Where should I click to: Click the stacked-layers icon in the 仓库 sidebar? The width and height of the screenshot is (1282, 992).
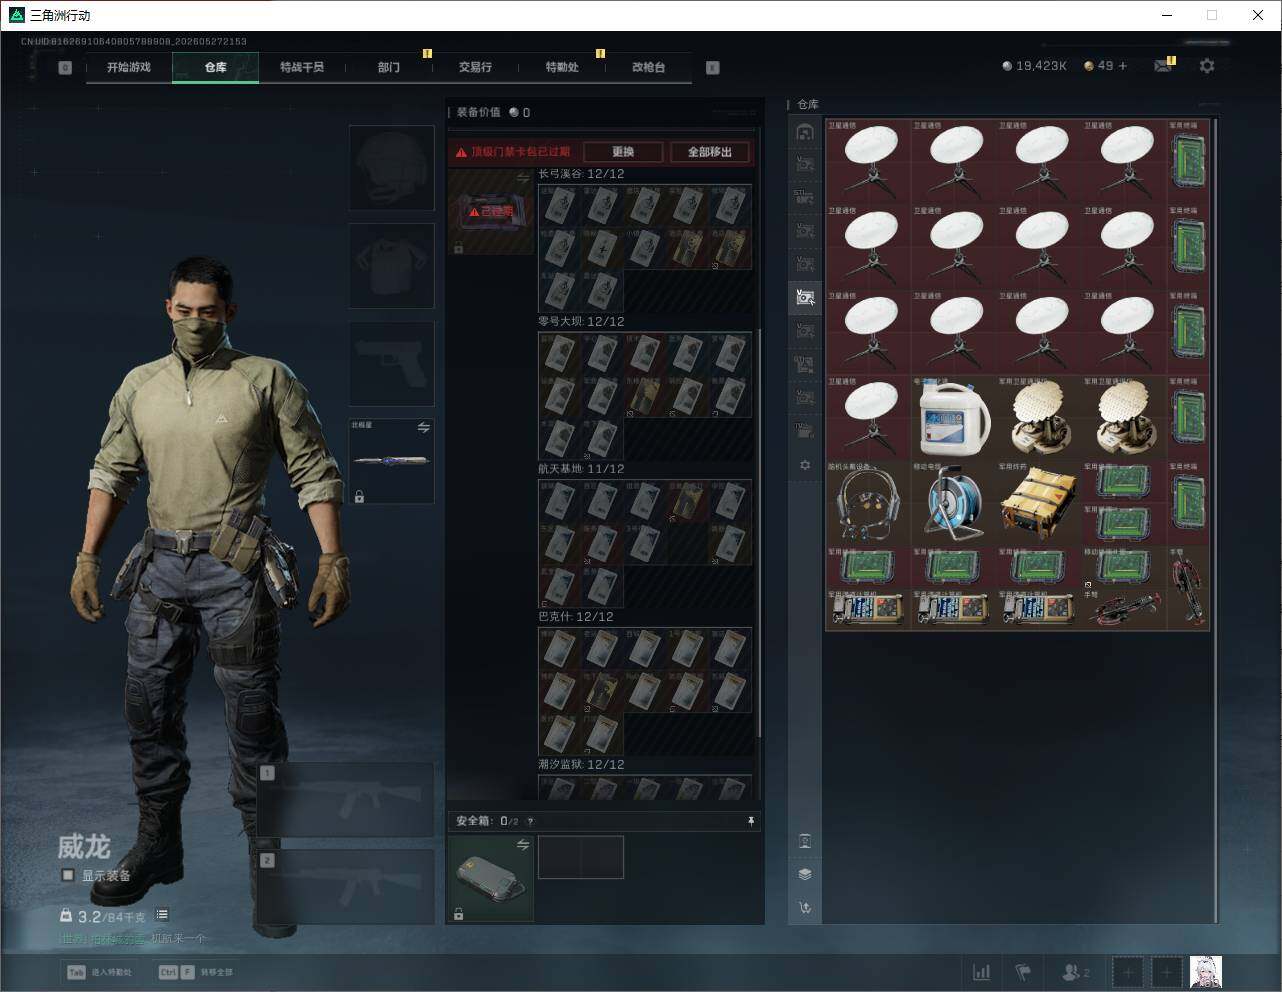pyautogui.click(x=805, y=874)
